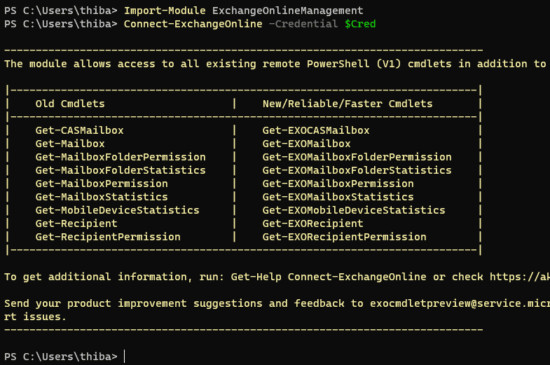Click the Get-EXOMailboxFolderStatistics entry
Viewport: 550px width, 365px height.
357,170
